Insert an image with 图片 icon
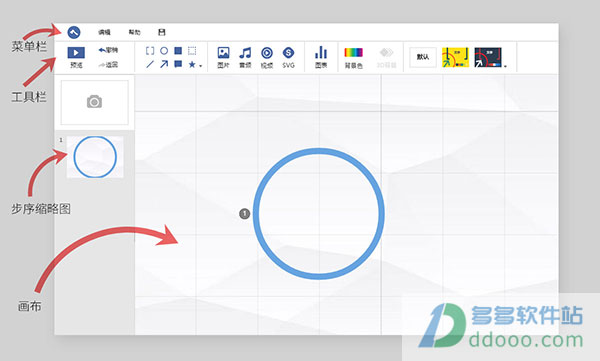This screenshot has height=361, width=600. [223, 57]
